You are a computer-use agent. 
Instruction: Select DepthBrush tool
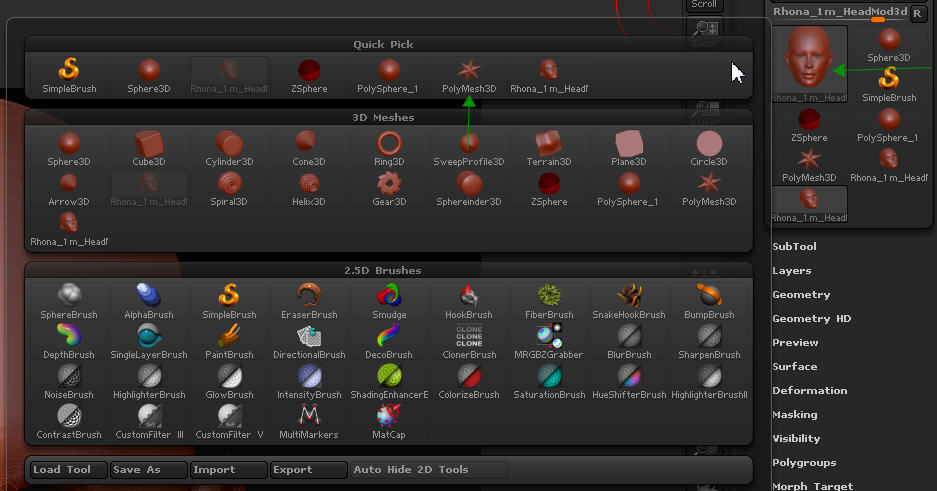click(x=69, y=342)
